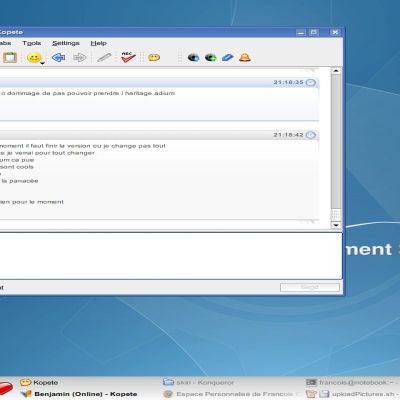Viewport: 400px width, 400px height.
Task: Minimize the Kopete chat window
Action: [x=301, y=32]
